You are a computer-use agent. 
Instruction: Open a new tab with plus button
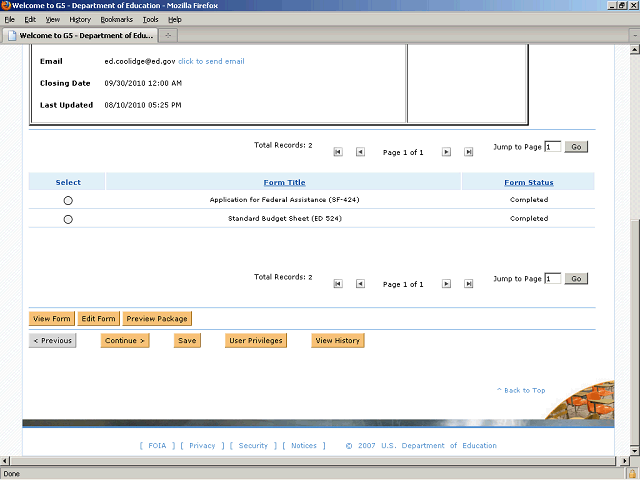(168, 36)
